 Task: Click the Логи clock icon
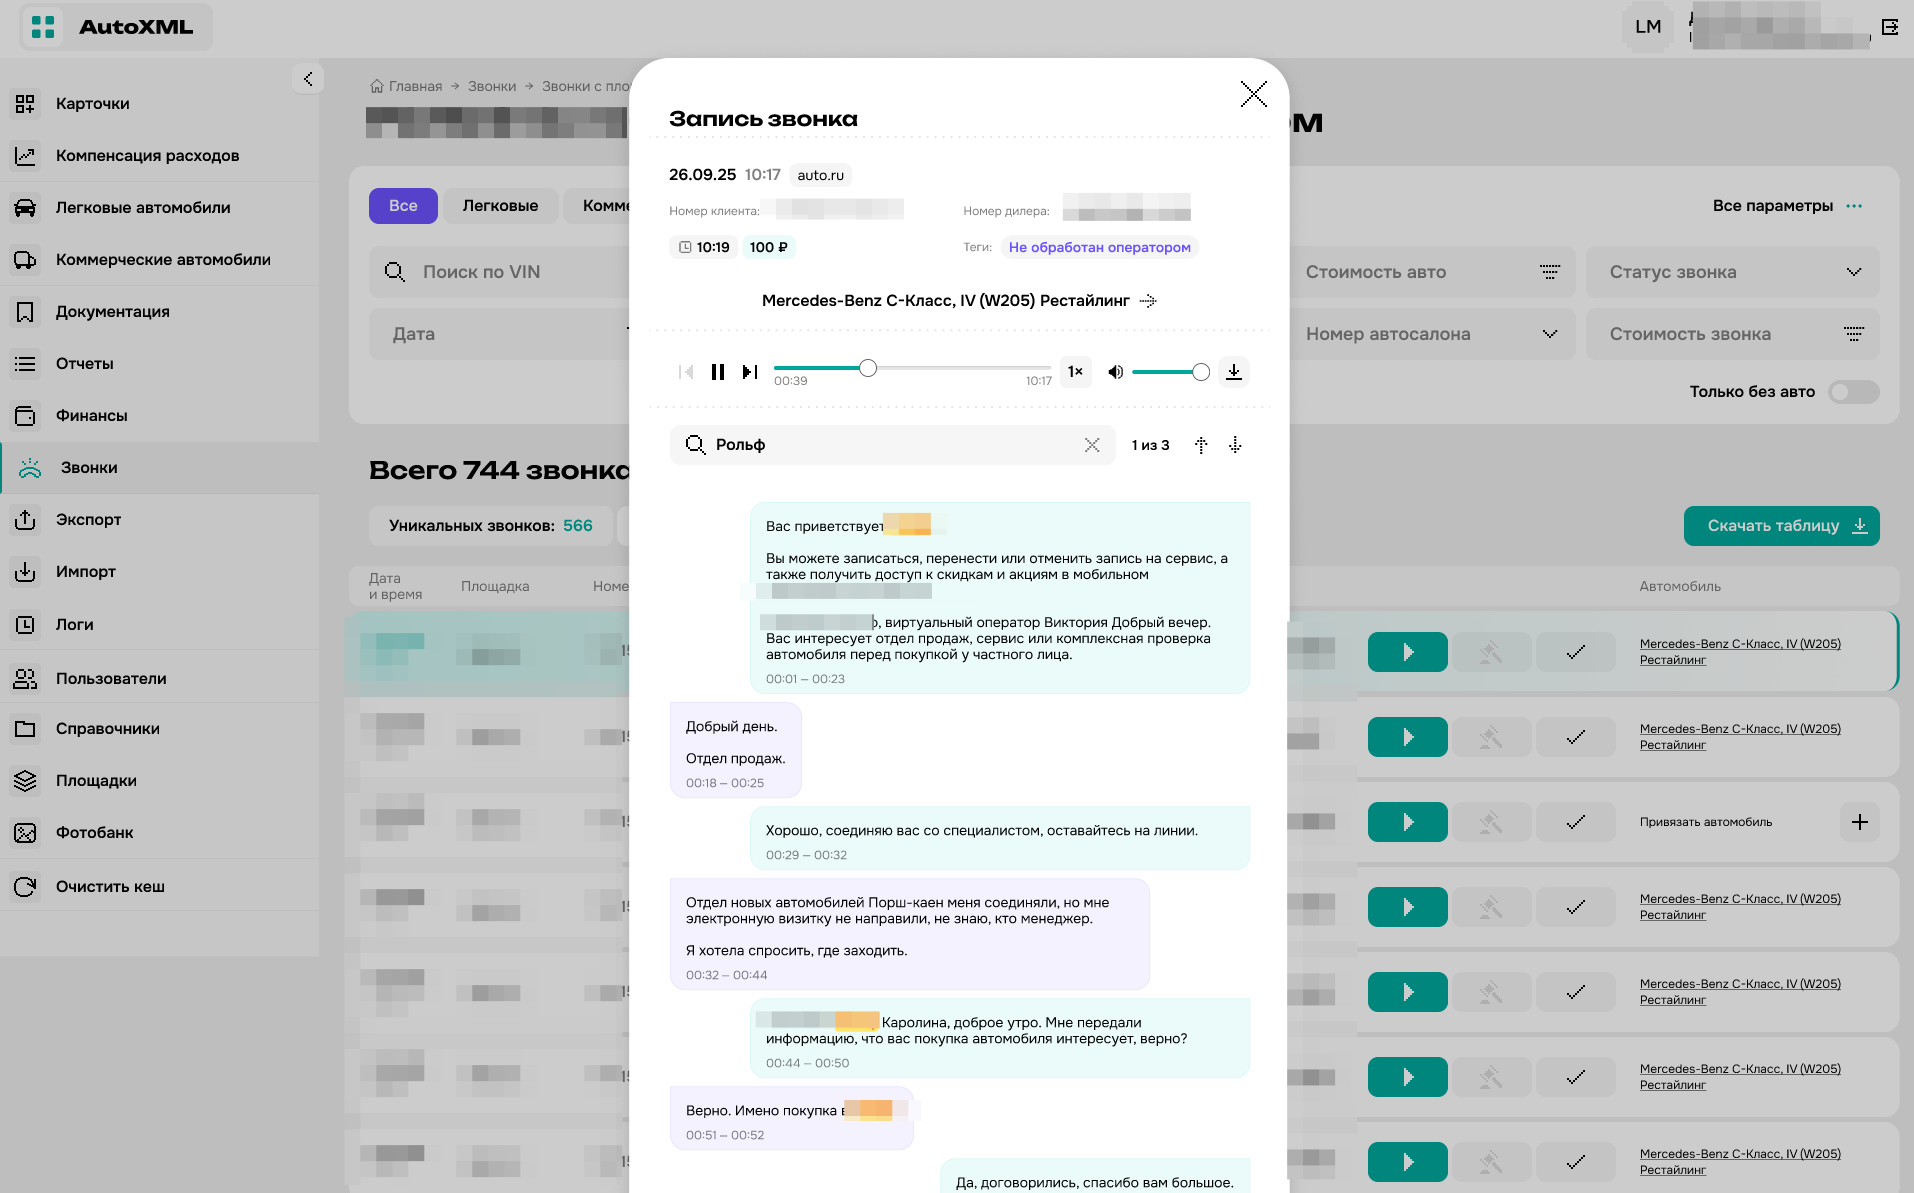pyautogui.click(x=25, y=625)
